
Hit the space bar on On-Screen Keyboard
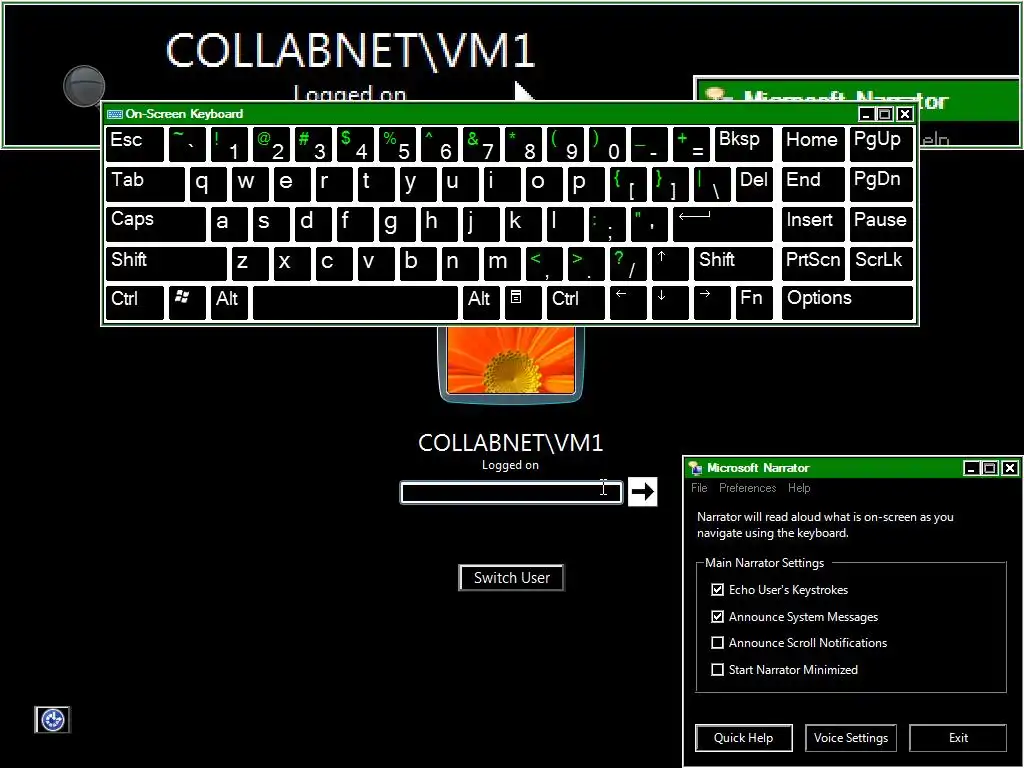[355, 302]
